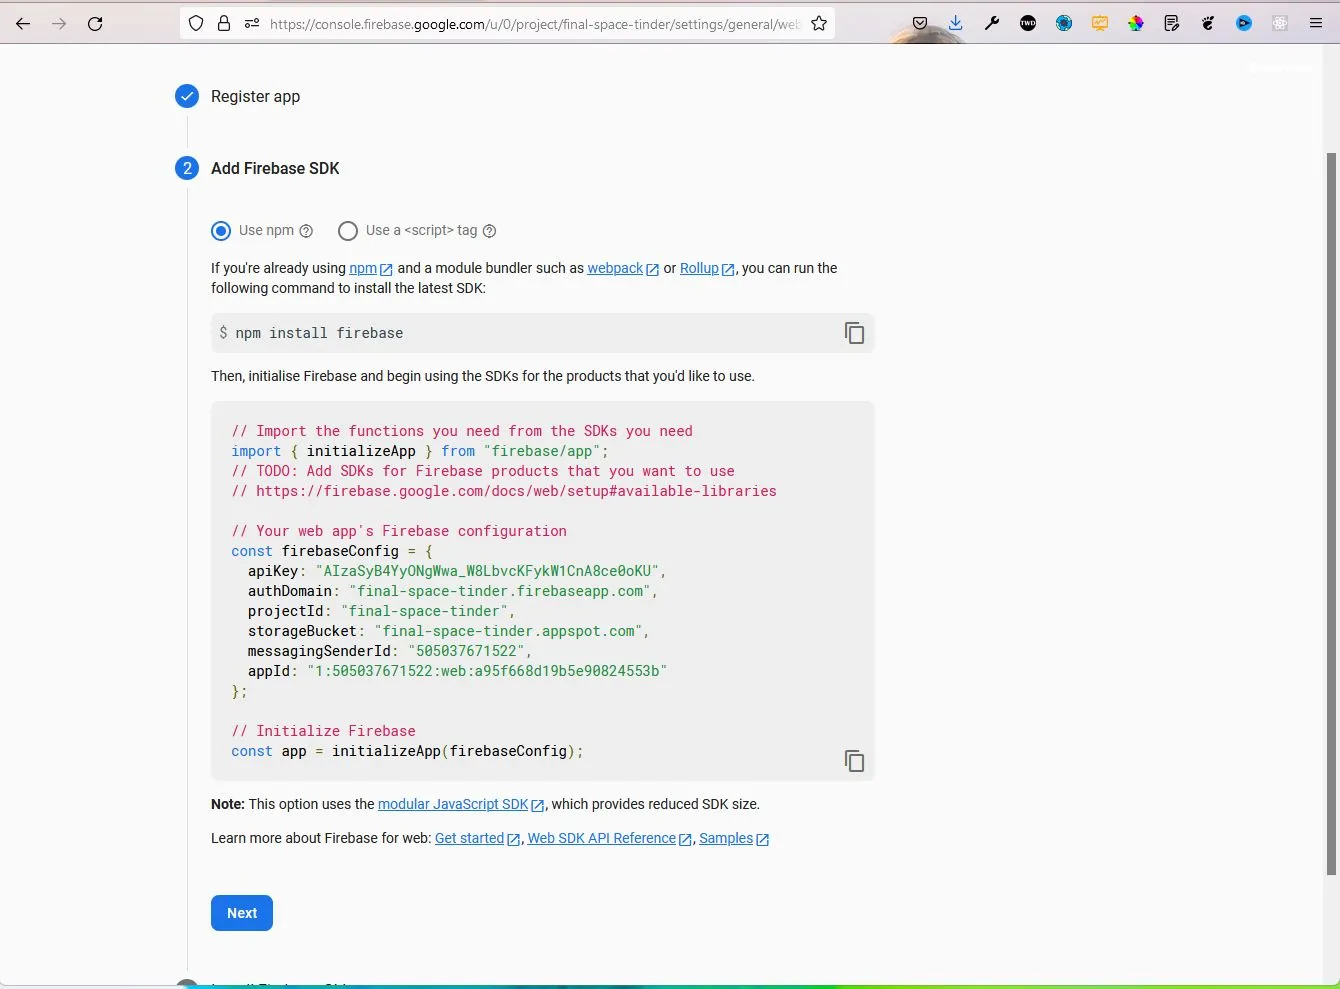Click the Register app completed checkmark
Screen dimensions: 1340x989
point(187,96)
